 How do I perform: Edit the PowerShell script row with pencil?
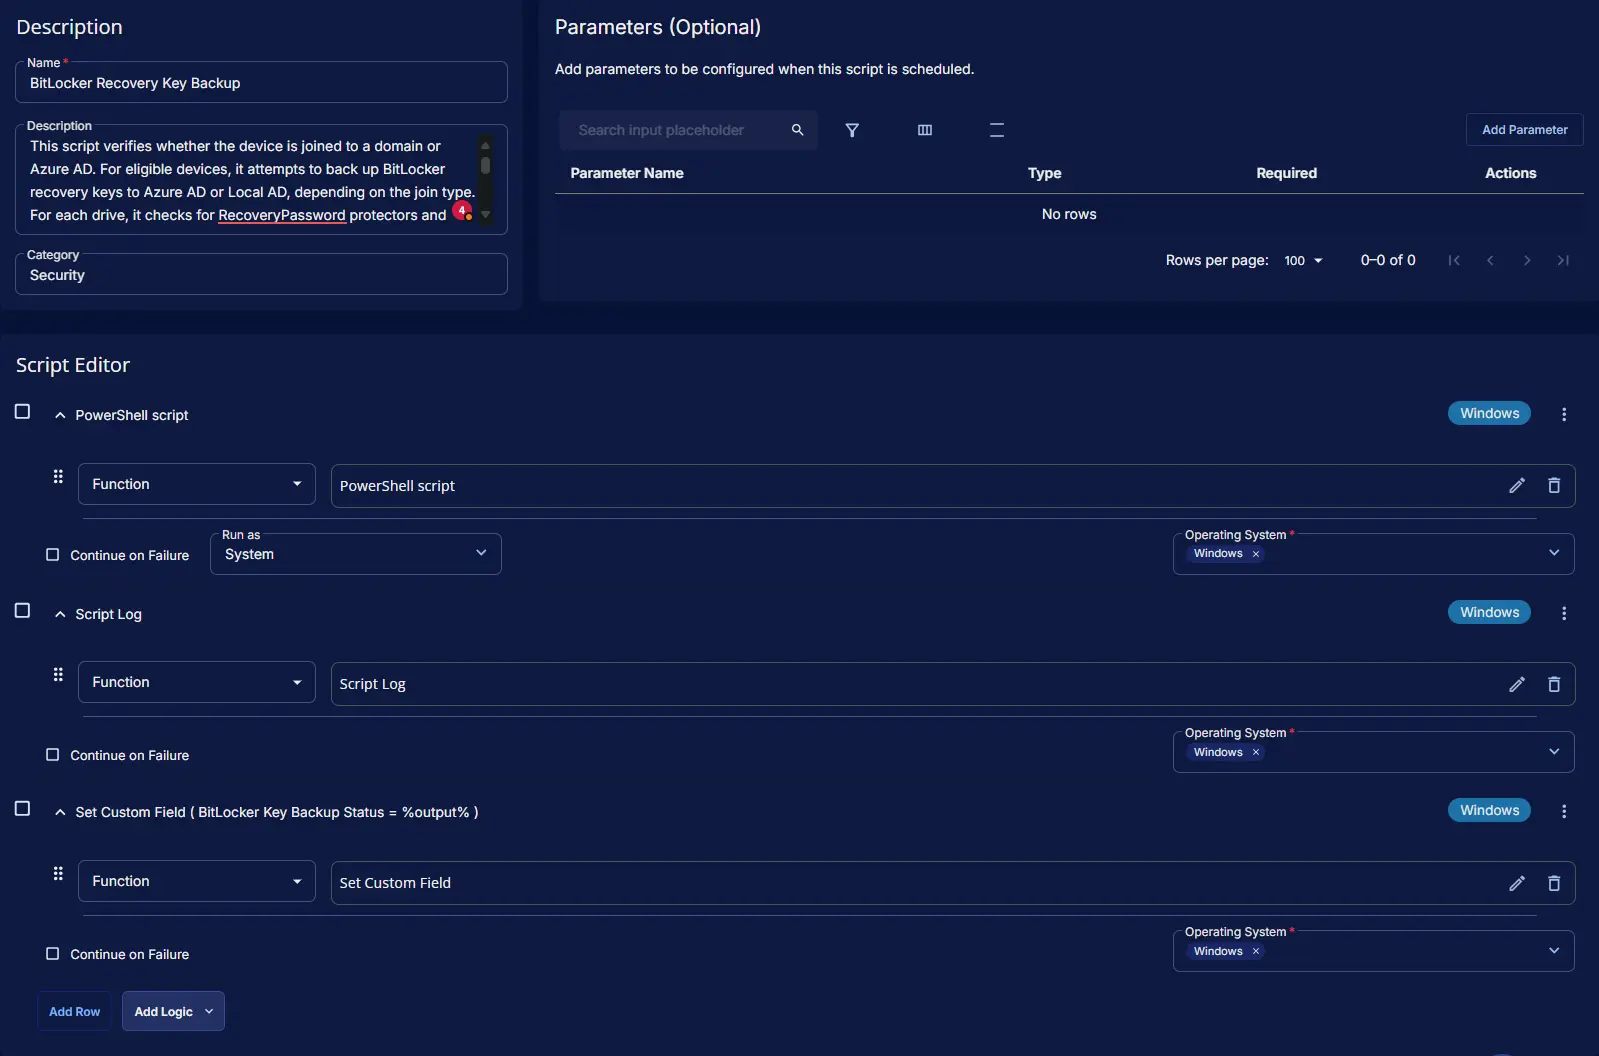(1516, 485)
